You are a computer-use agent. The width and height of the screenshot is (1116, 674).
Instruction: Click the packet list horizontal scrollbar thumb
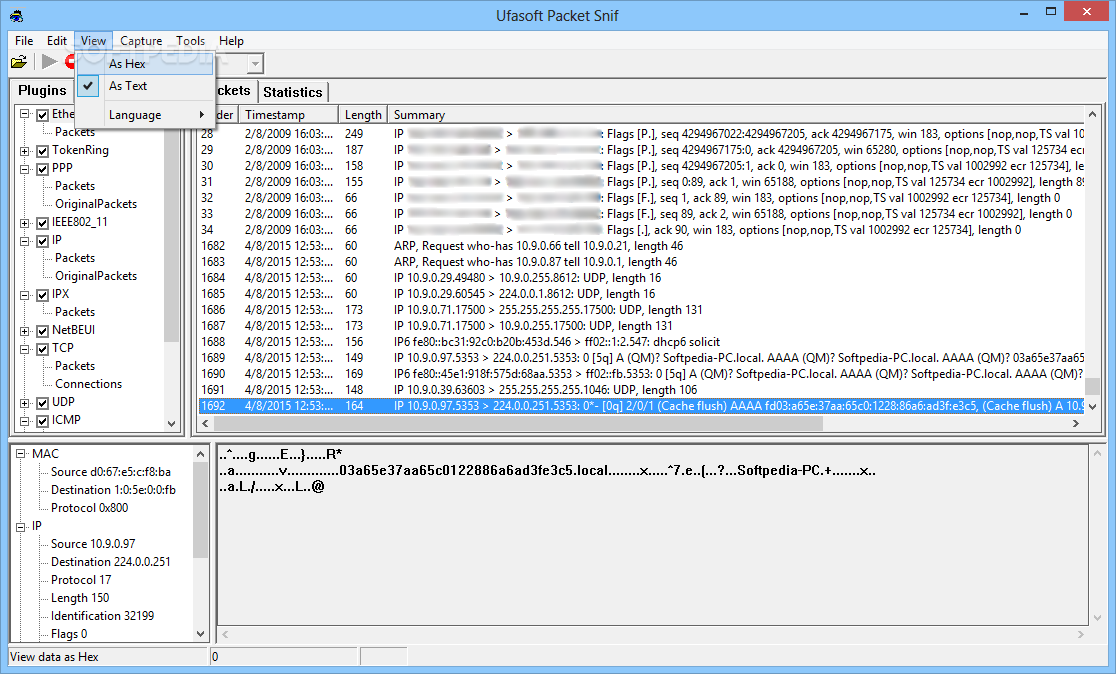[x=517, y=423]
